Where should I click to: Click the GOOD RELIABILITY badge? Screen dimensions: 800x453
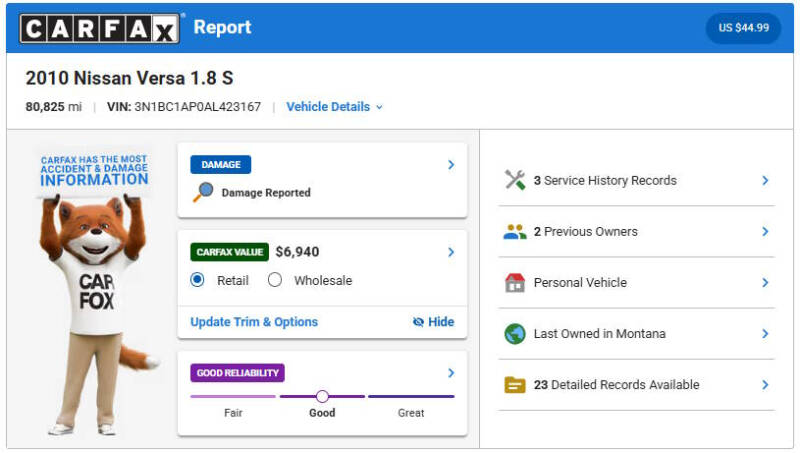(x=238, y=373)
